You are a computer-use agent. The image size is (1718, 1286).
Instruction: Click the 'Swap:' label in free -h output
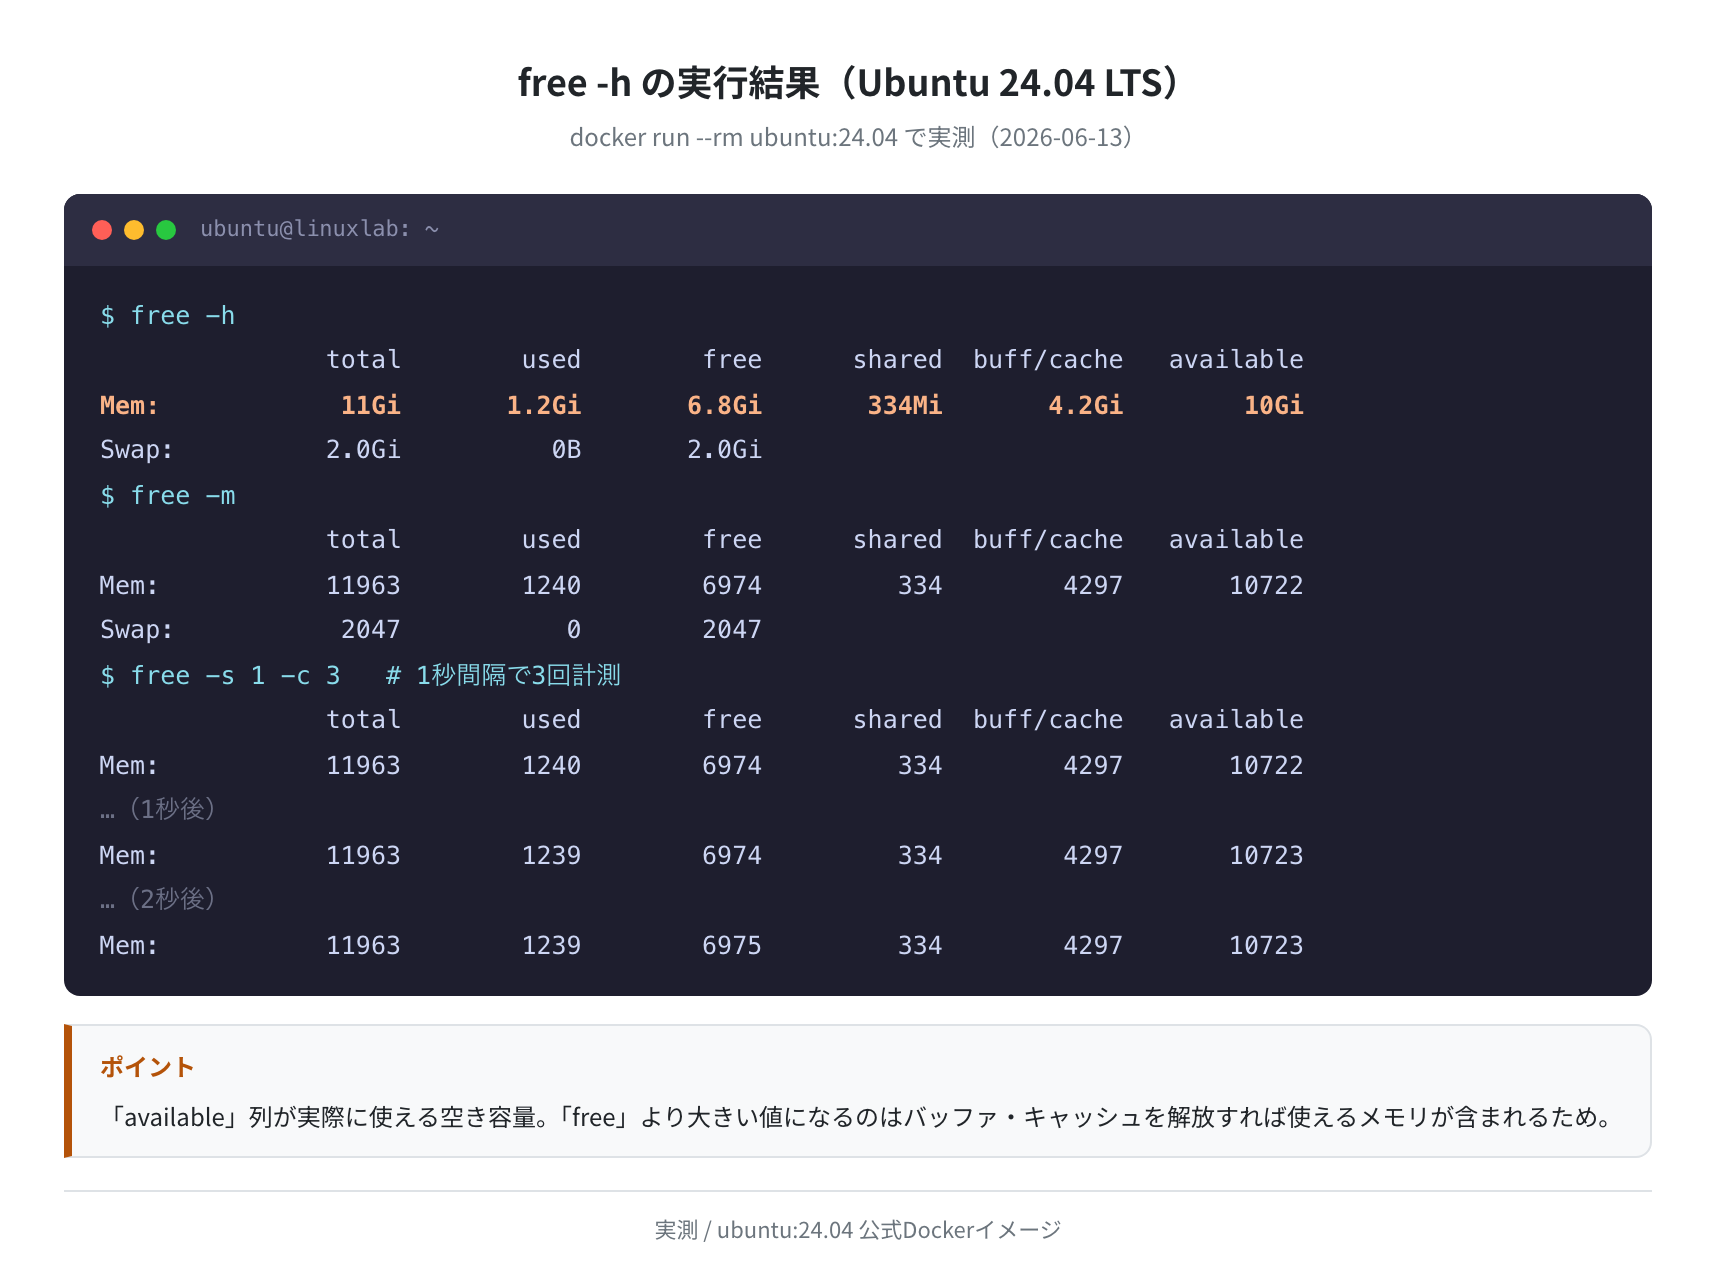tap(137, 450)
